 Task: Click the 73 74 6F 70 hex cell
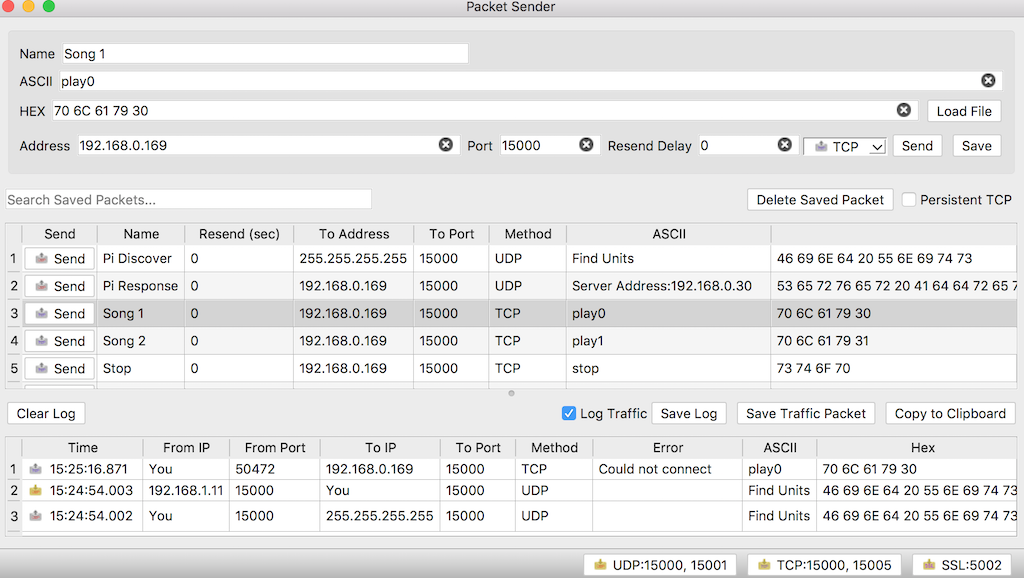(893, 368)
